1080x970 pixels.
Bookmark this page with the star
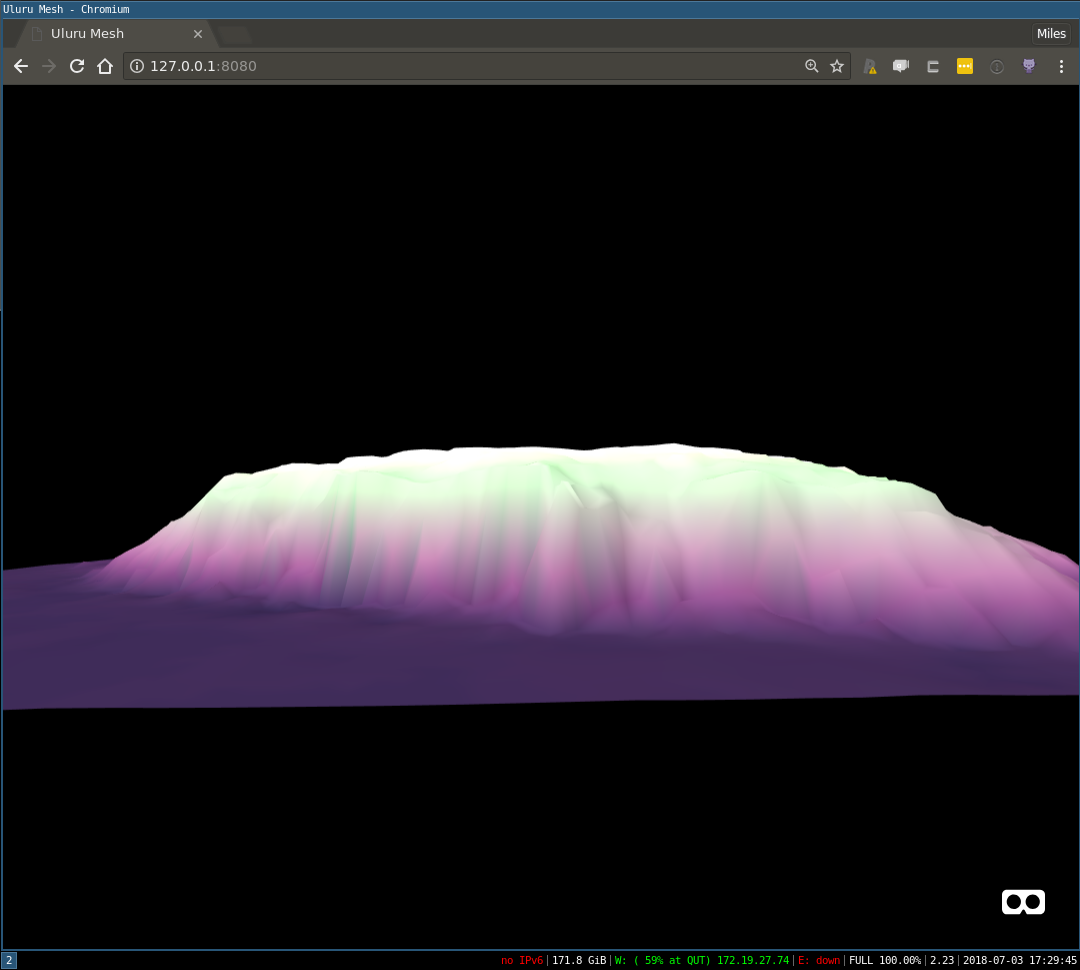pyautogui.click(x=837, y=66)
